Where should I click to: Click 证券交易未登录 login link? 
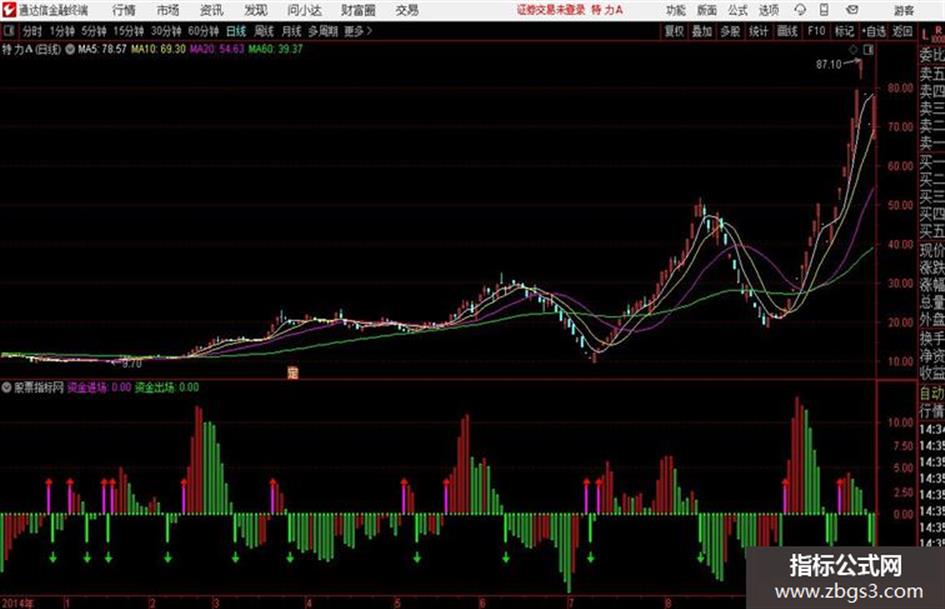[x=551, y=10]
